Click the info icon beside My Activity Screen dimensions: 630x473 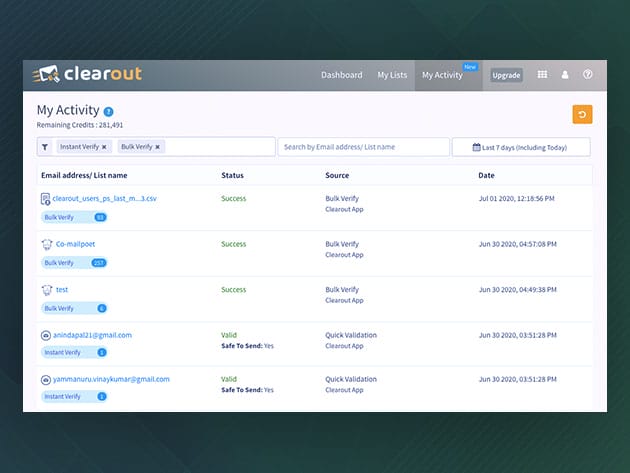[x=108, y=111]
